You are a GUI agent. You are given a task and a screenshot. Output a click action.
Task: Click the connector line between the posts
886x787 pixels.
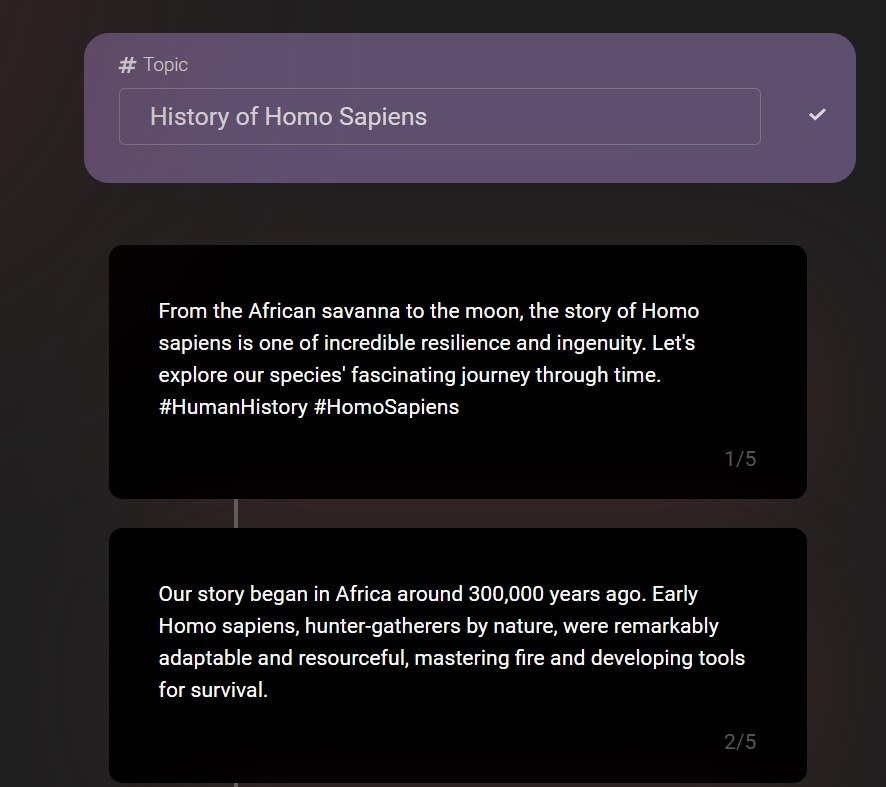[236, 513]
